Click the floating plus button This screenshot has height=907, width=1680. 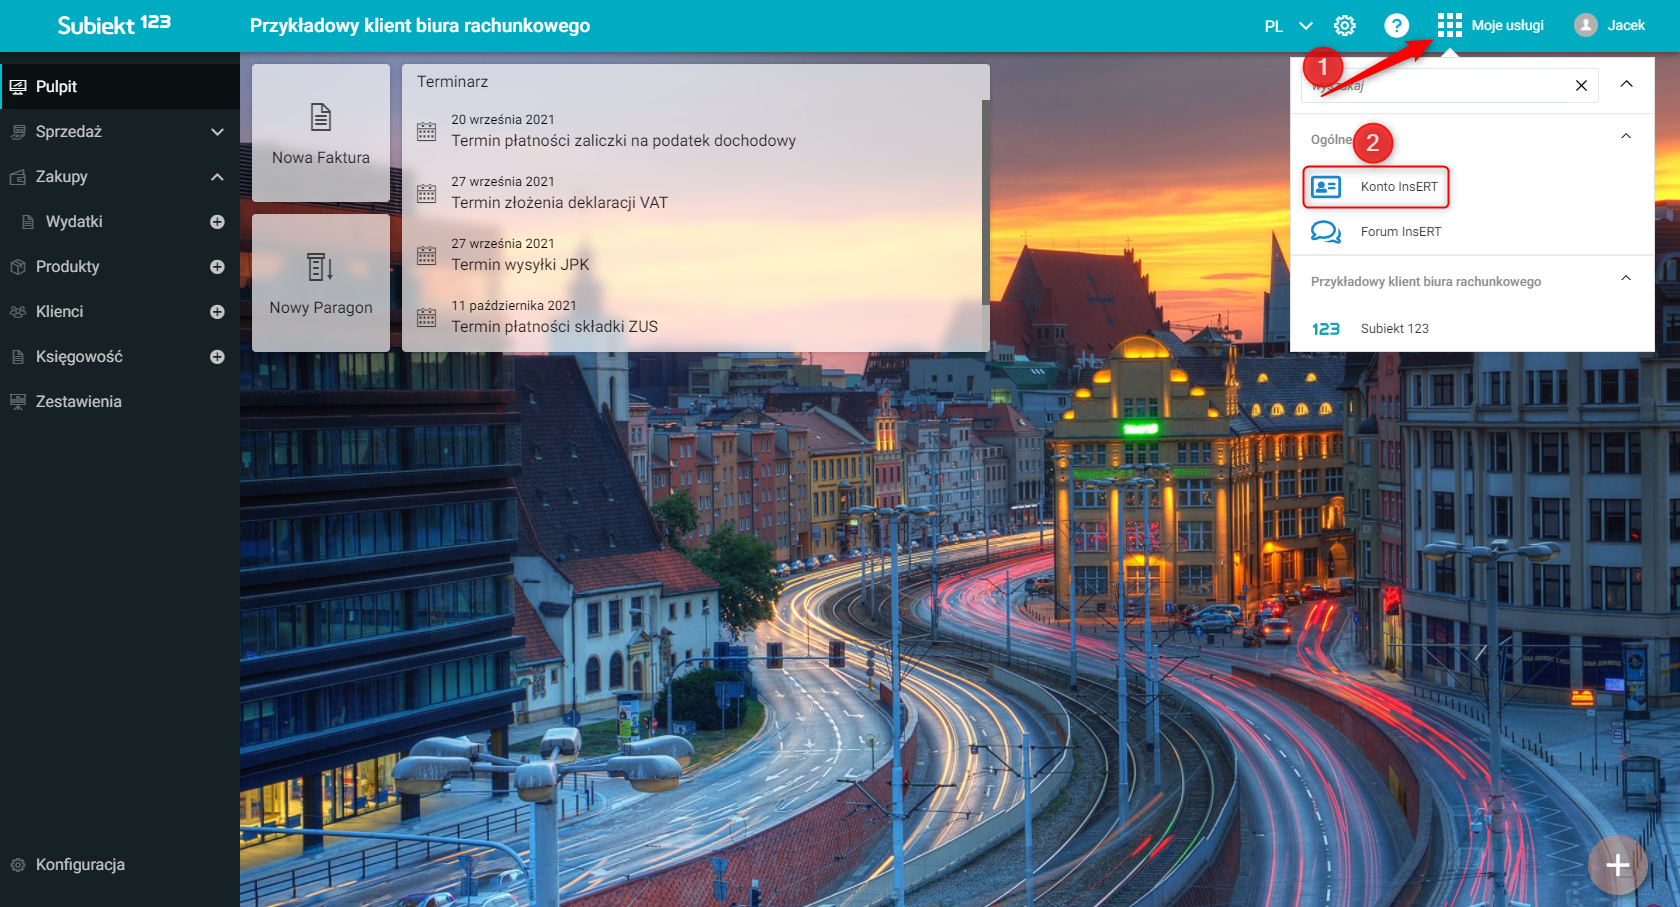tap(1618, 865)
